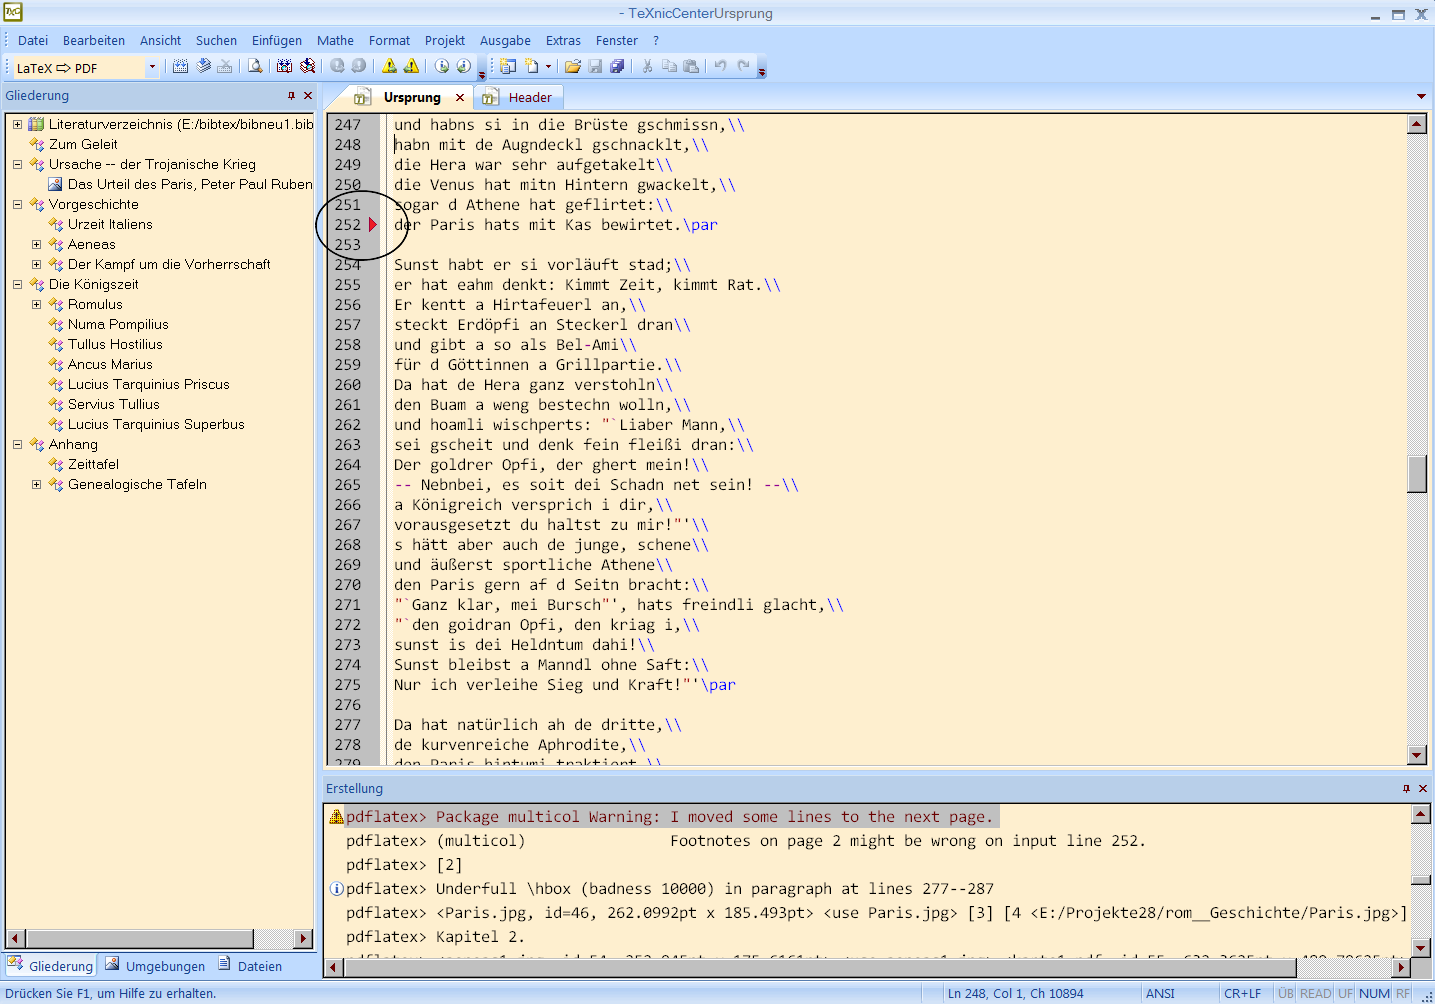Viewport: 1435px width, 1004px height.
Task: Open file folder icon
Action: (573, 66)
